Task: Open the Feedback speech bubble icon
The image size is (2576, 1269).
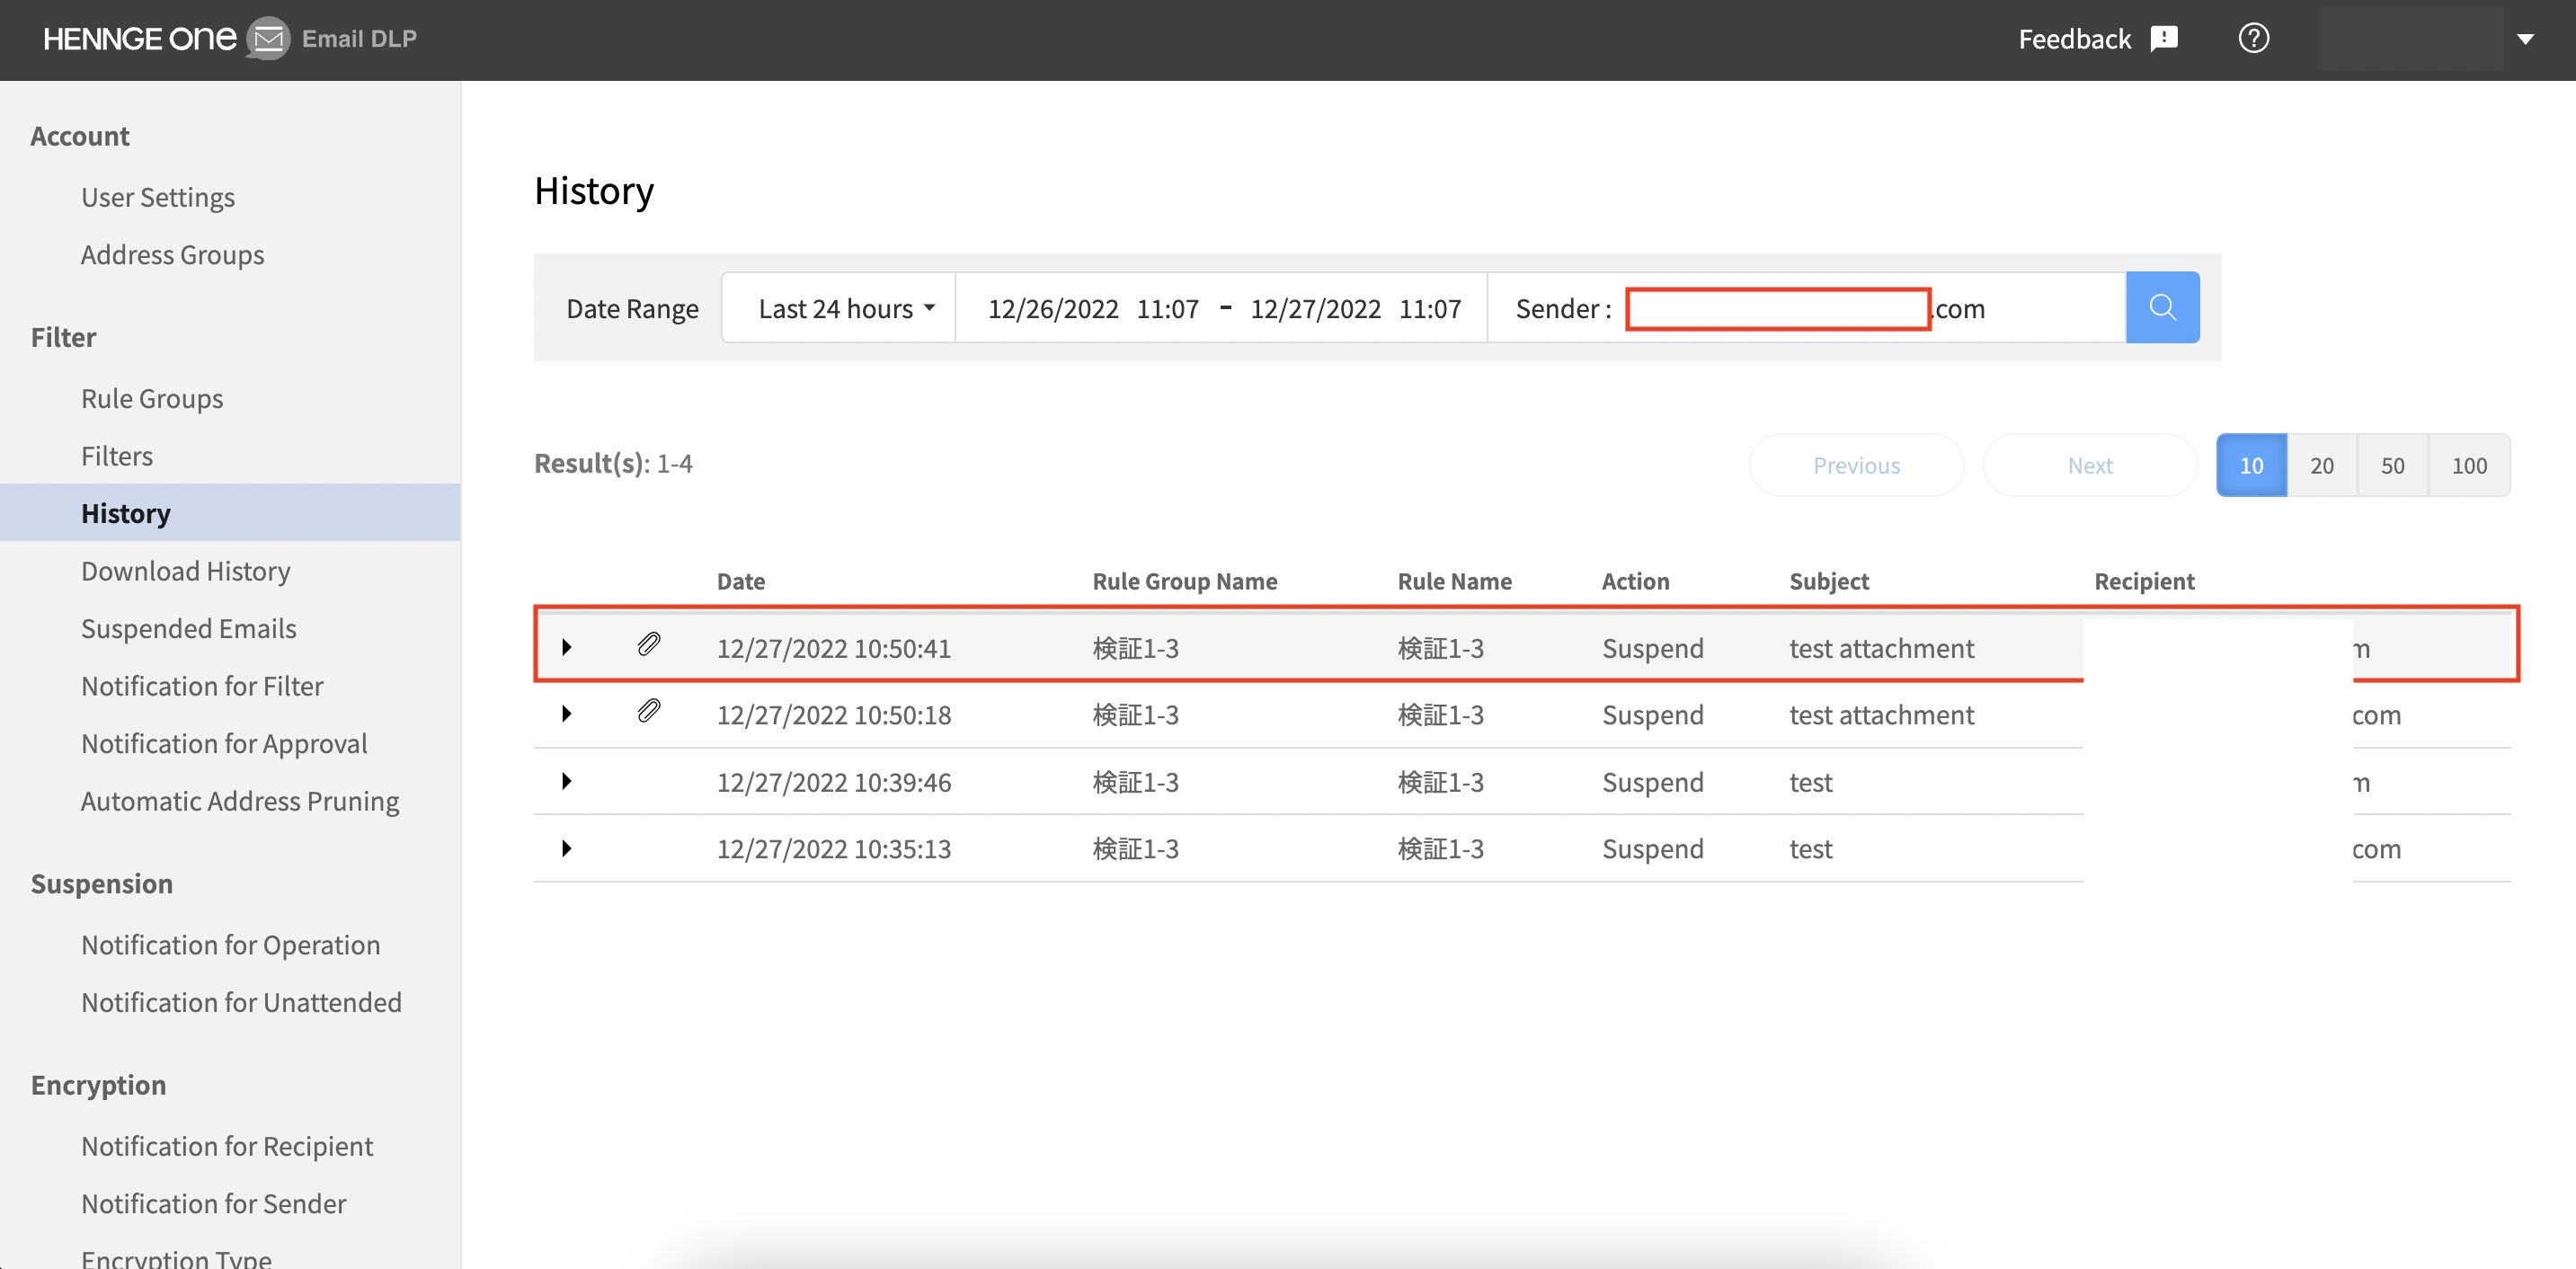Action: pos(2163,39)
